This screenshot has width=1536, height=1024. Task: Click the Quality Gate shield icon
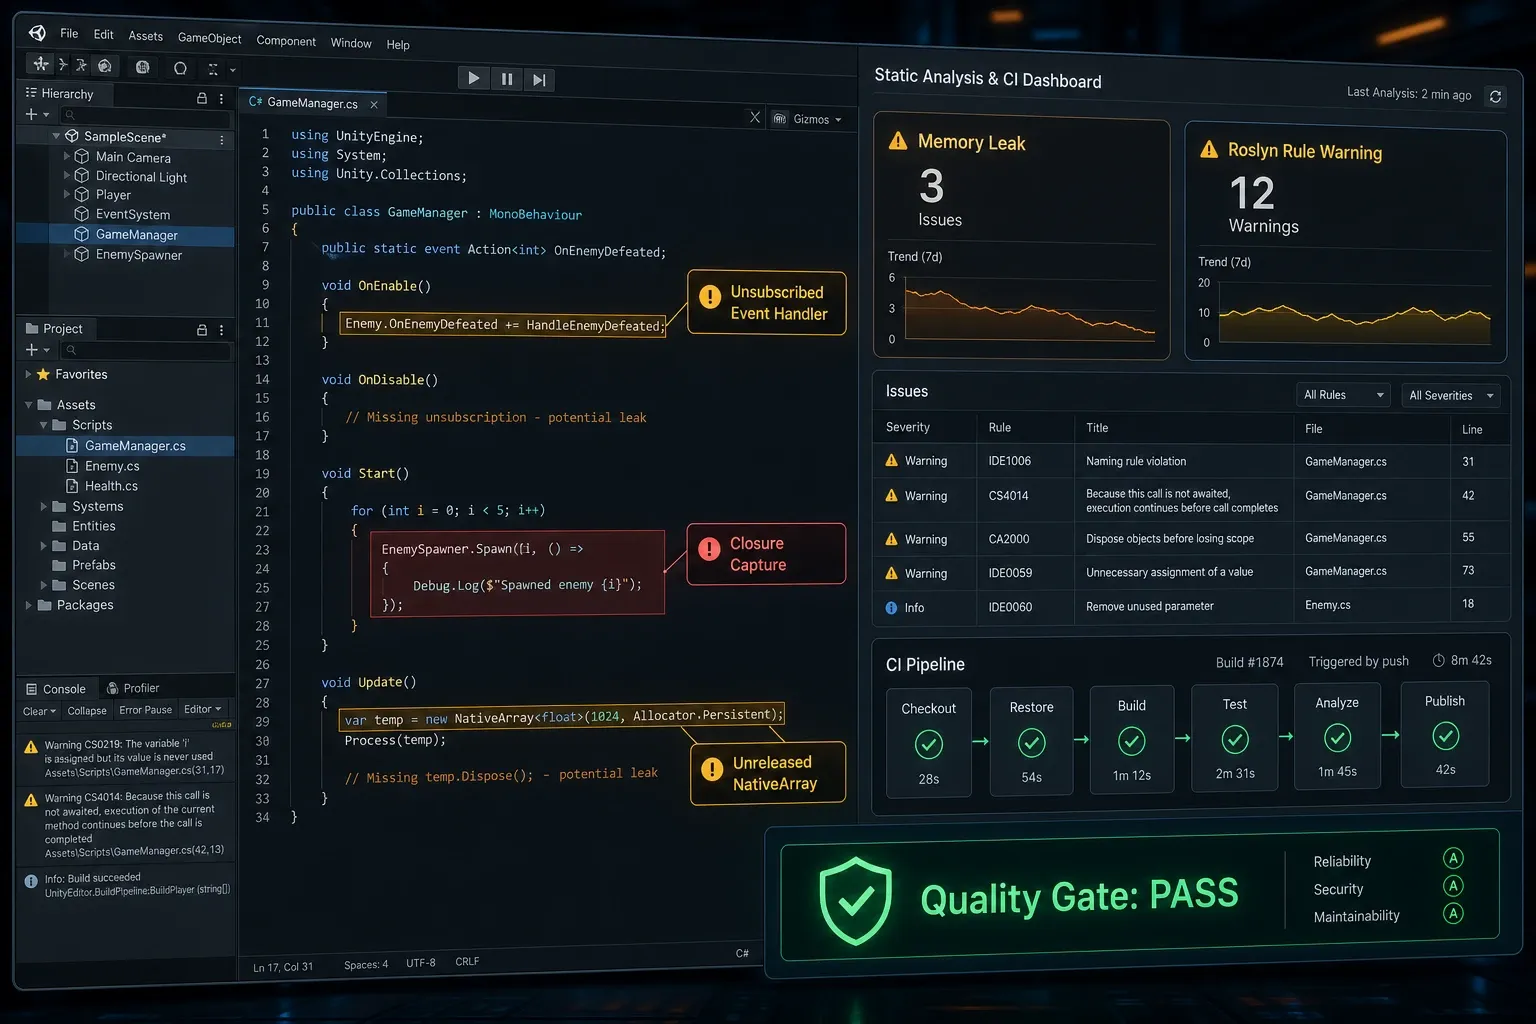(x=855, y=900)
